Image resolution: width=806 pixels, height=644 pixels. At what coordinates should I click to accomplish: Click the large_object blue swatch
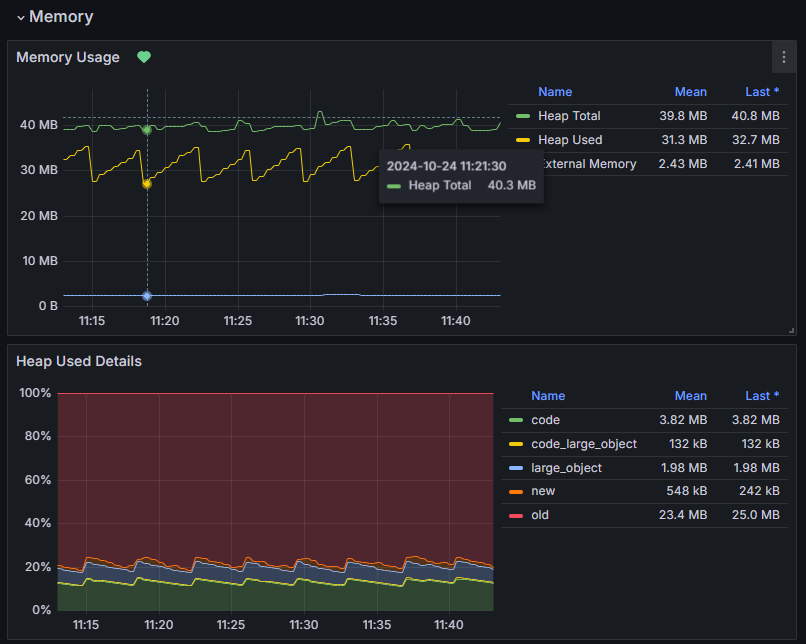click(x=516, y=468)
